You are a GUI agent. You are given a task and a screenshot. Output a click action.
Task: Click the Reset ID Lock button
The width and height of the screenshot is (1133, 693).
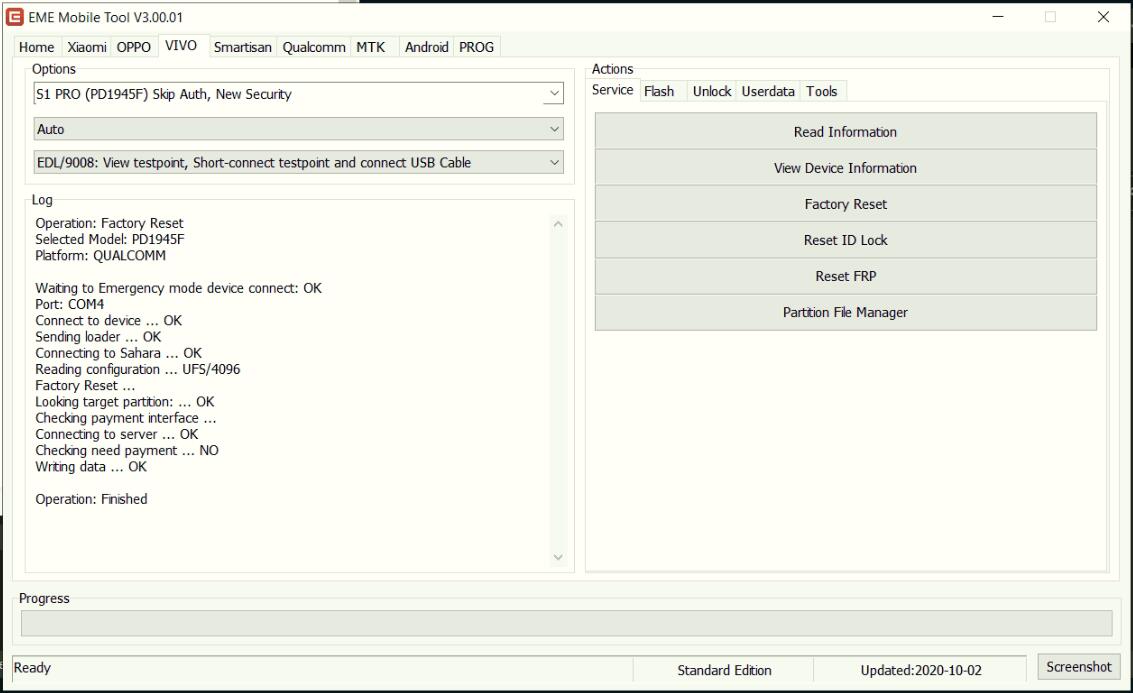pos(845,240)
